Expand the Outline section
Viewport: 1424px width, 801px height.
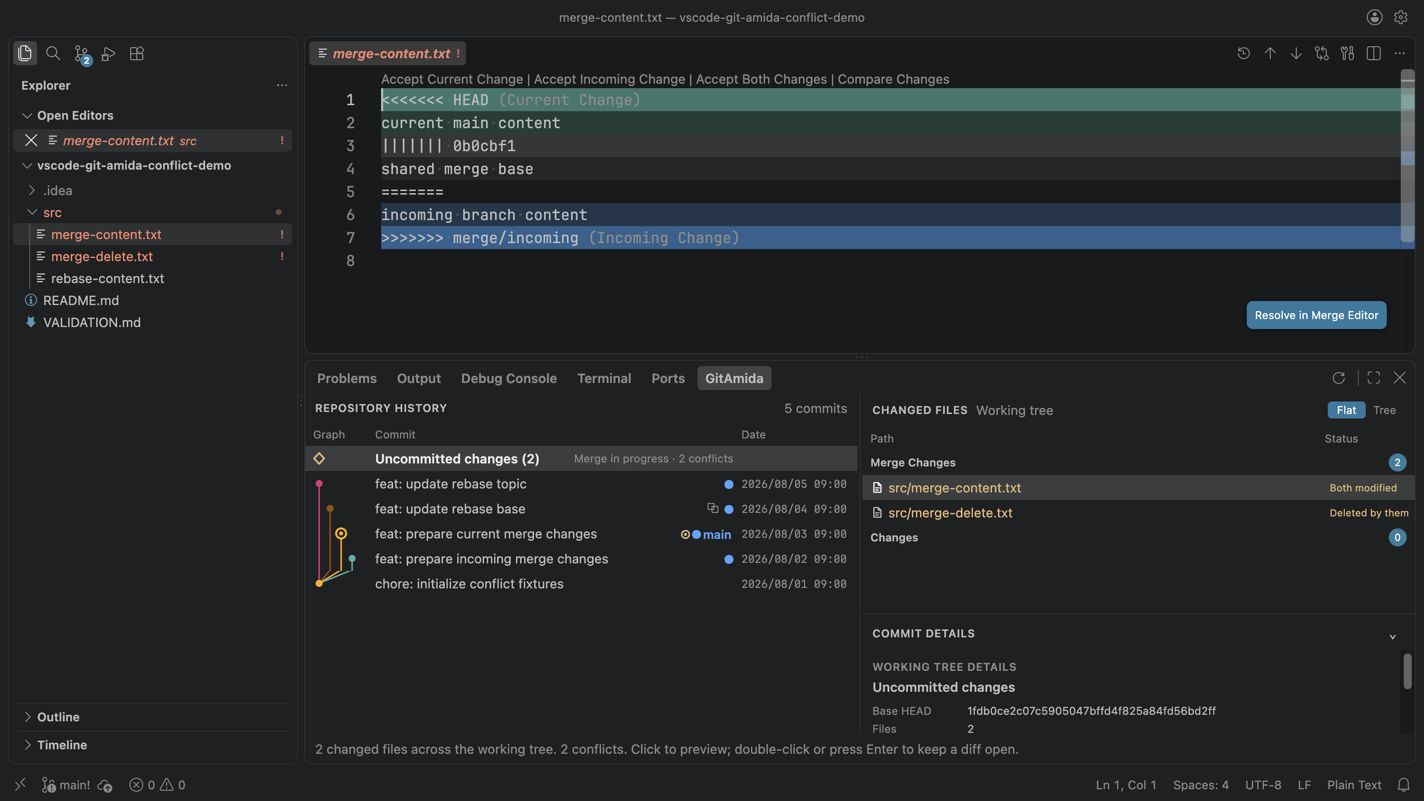(x=27, y=717)
